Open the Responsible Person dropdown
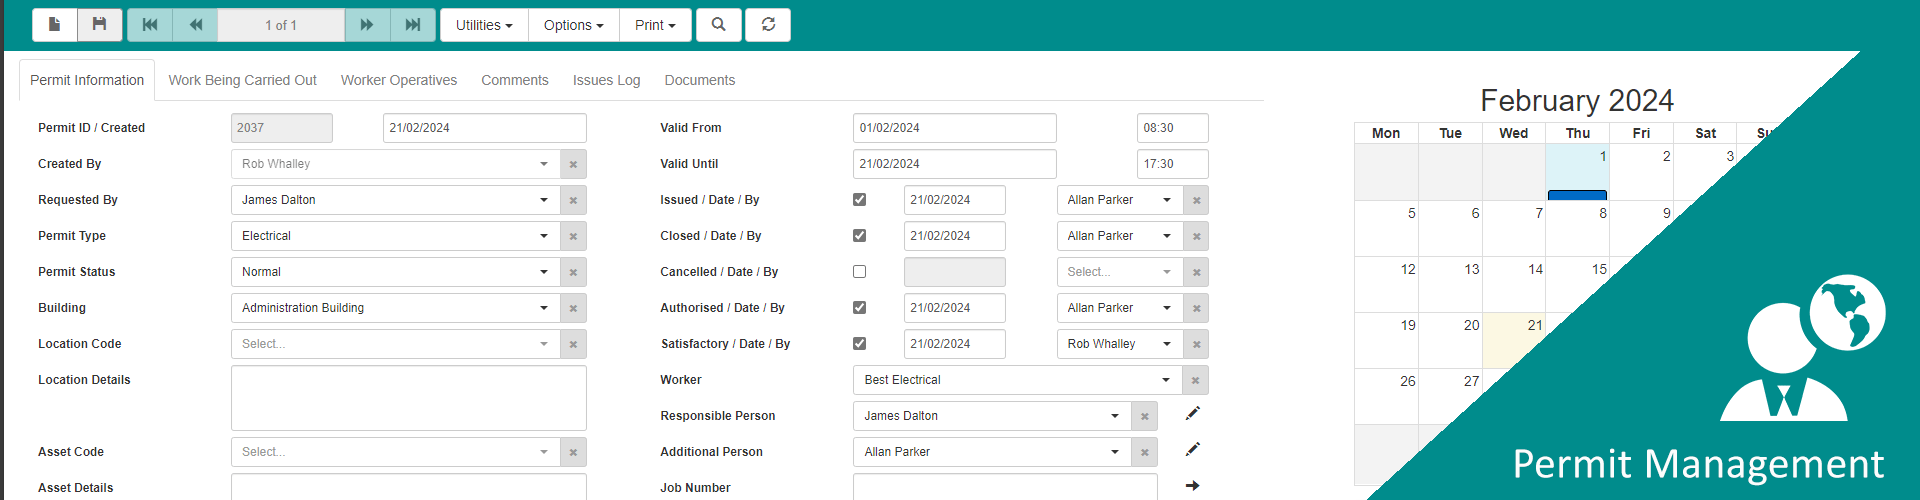The width and height of the screenshot is (1920, 500). coord(992,416)
